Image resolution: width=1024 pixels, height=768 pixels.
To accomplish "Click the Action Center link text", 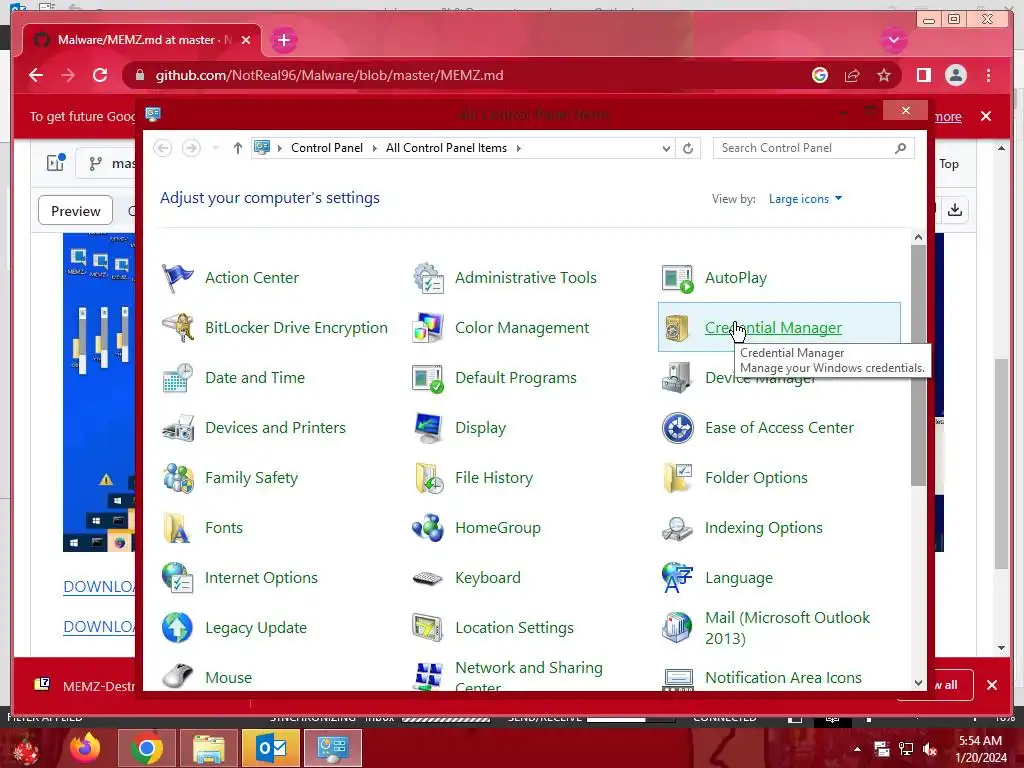I will [x=252, y=278].
